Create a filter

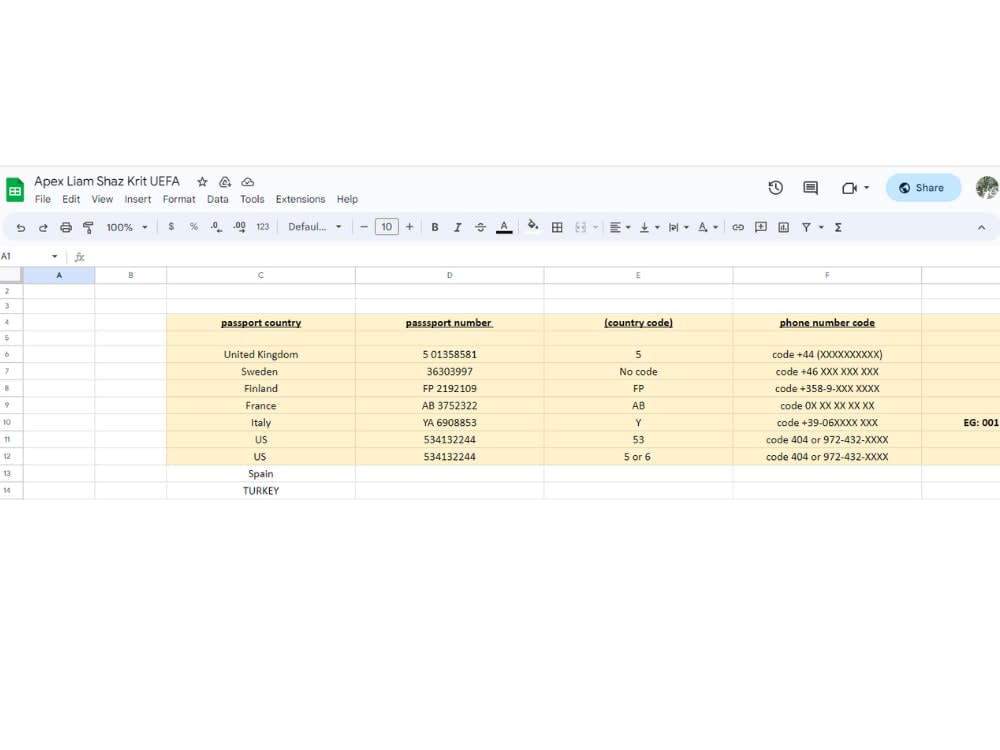pyautogui.click(x=806, y=227)
